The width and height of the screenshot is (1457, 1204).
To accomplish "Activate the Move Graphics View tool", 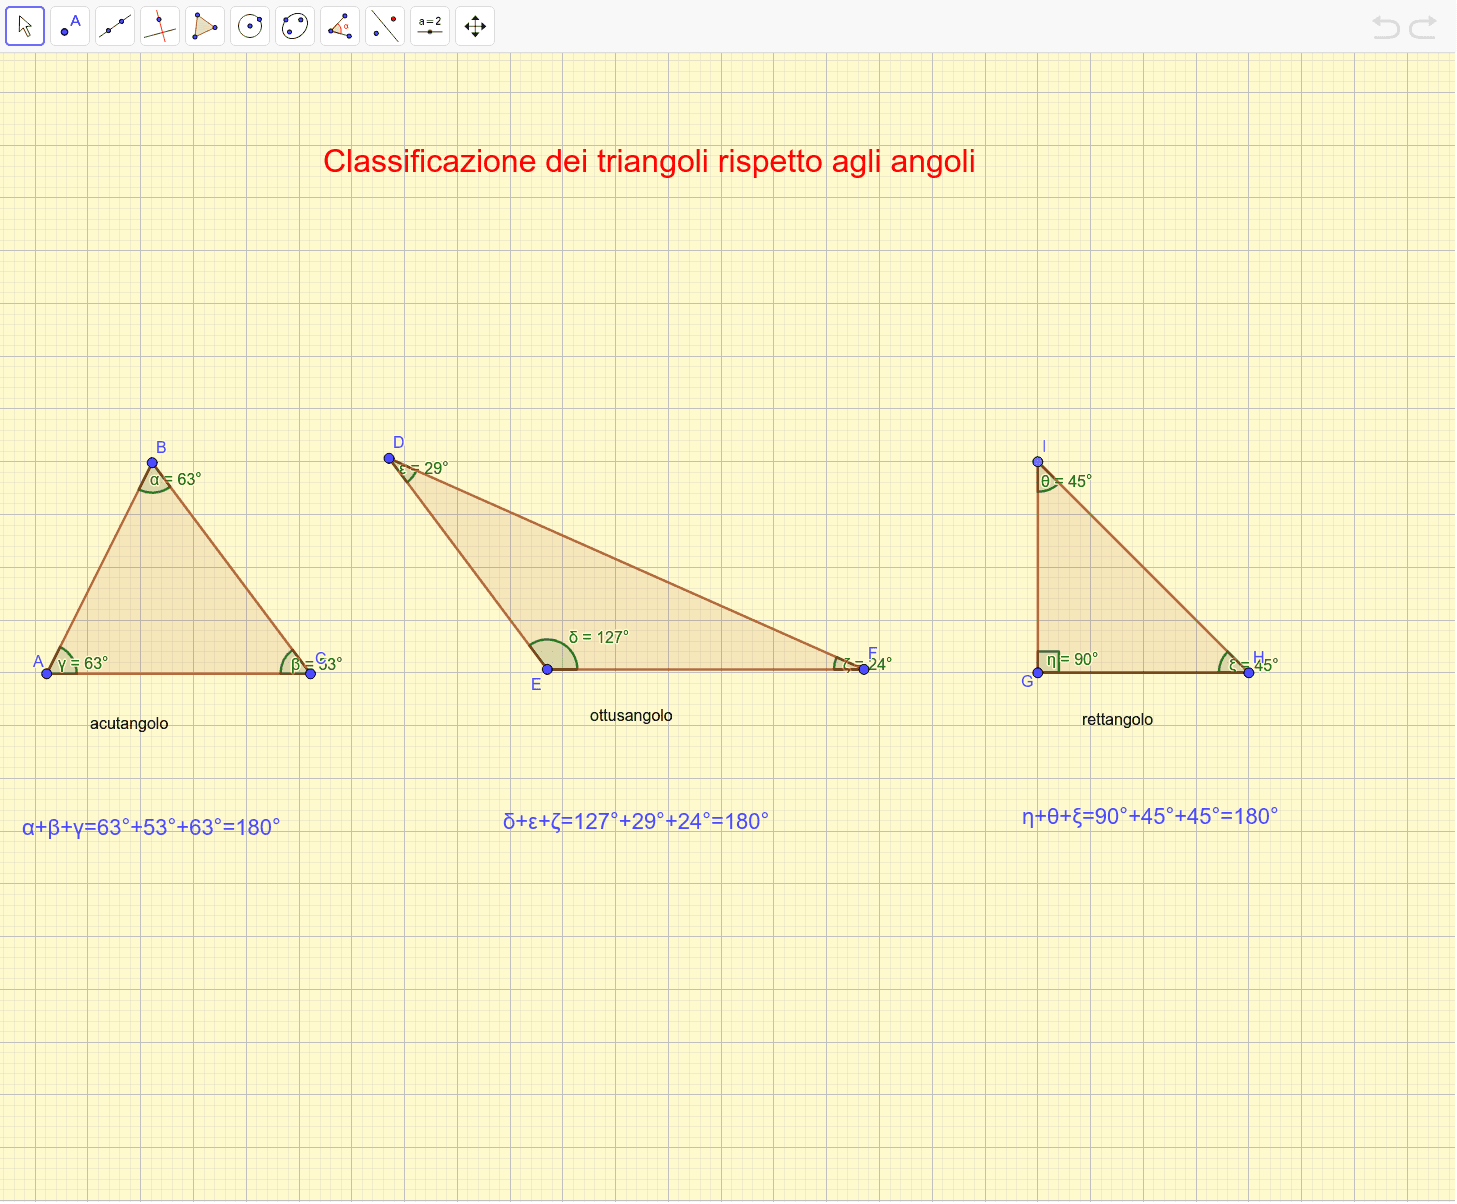I will click(x=475, y=26).
